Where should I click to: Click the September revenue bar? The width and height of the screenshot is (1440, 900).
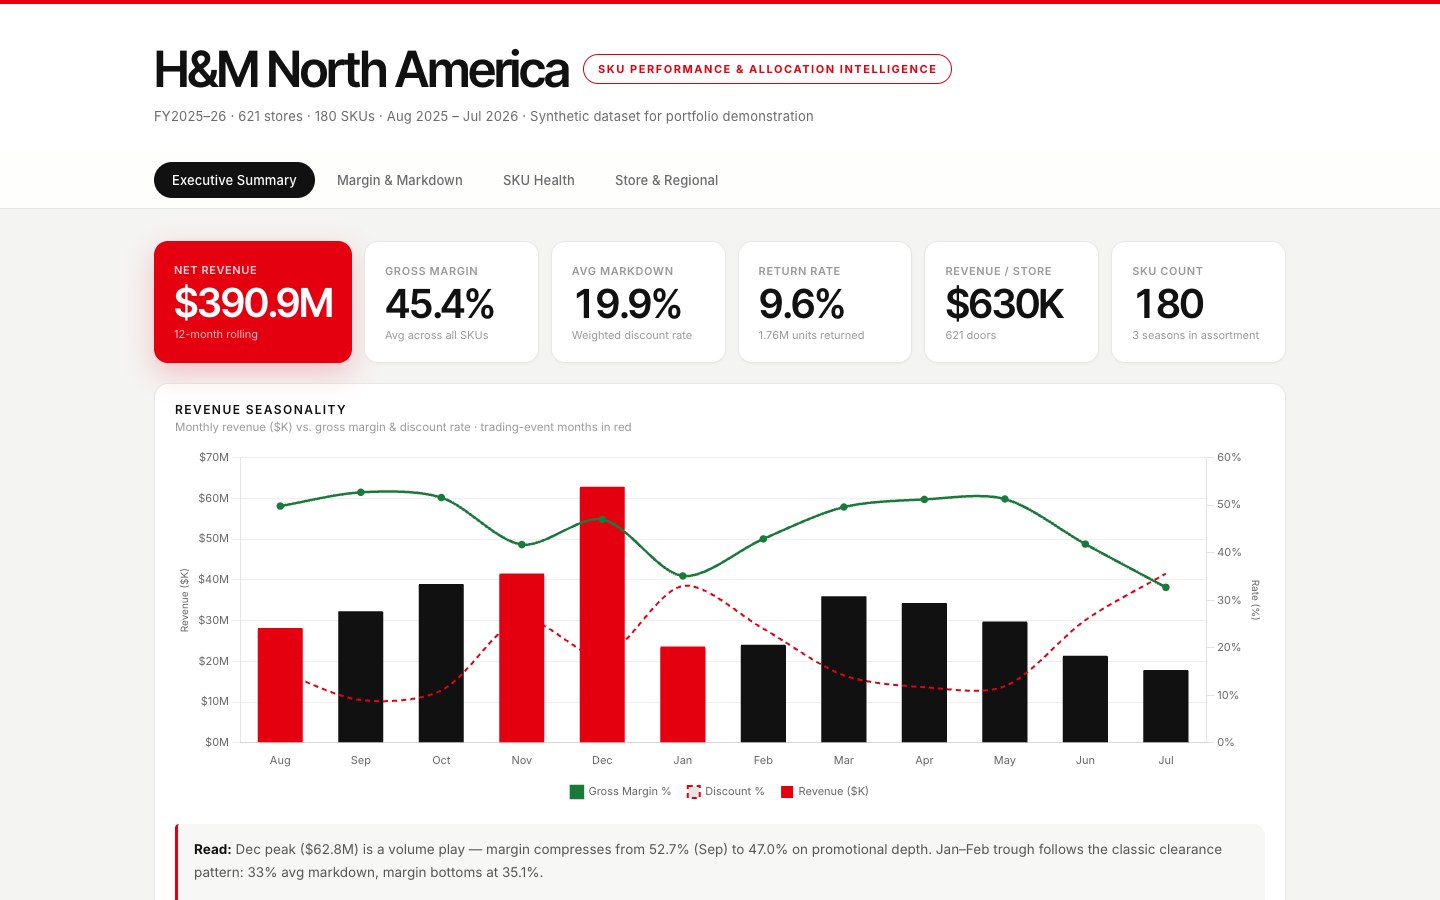361,677
